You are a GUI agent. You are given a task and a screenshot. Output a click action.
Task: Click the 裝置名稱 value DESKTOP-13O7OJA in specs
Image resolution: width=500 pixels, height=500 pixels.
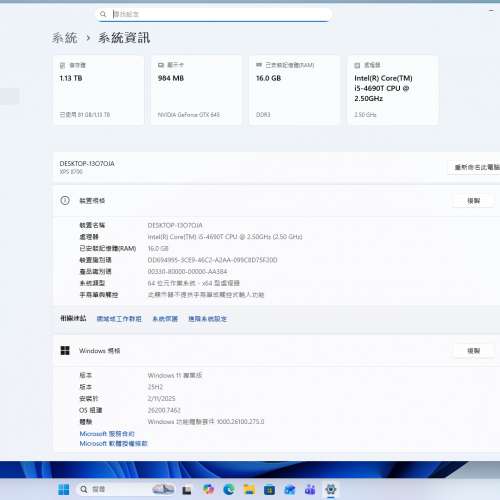pos(175,225)
